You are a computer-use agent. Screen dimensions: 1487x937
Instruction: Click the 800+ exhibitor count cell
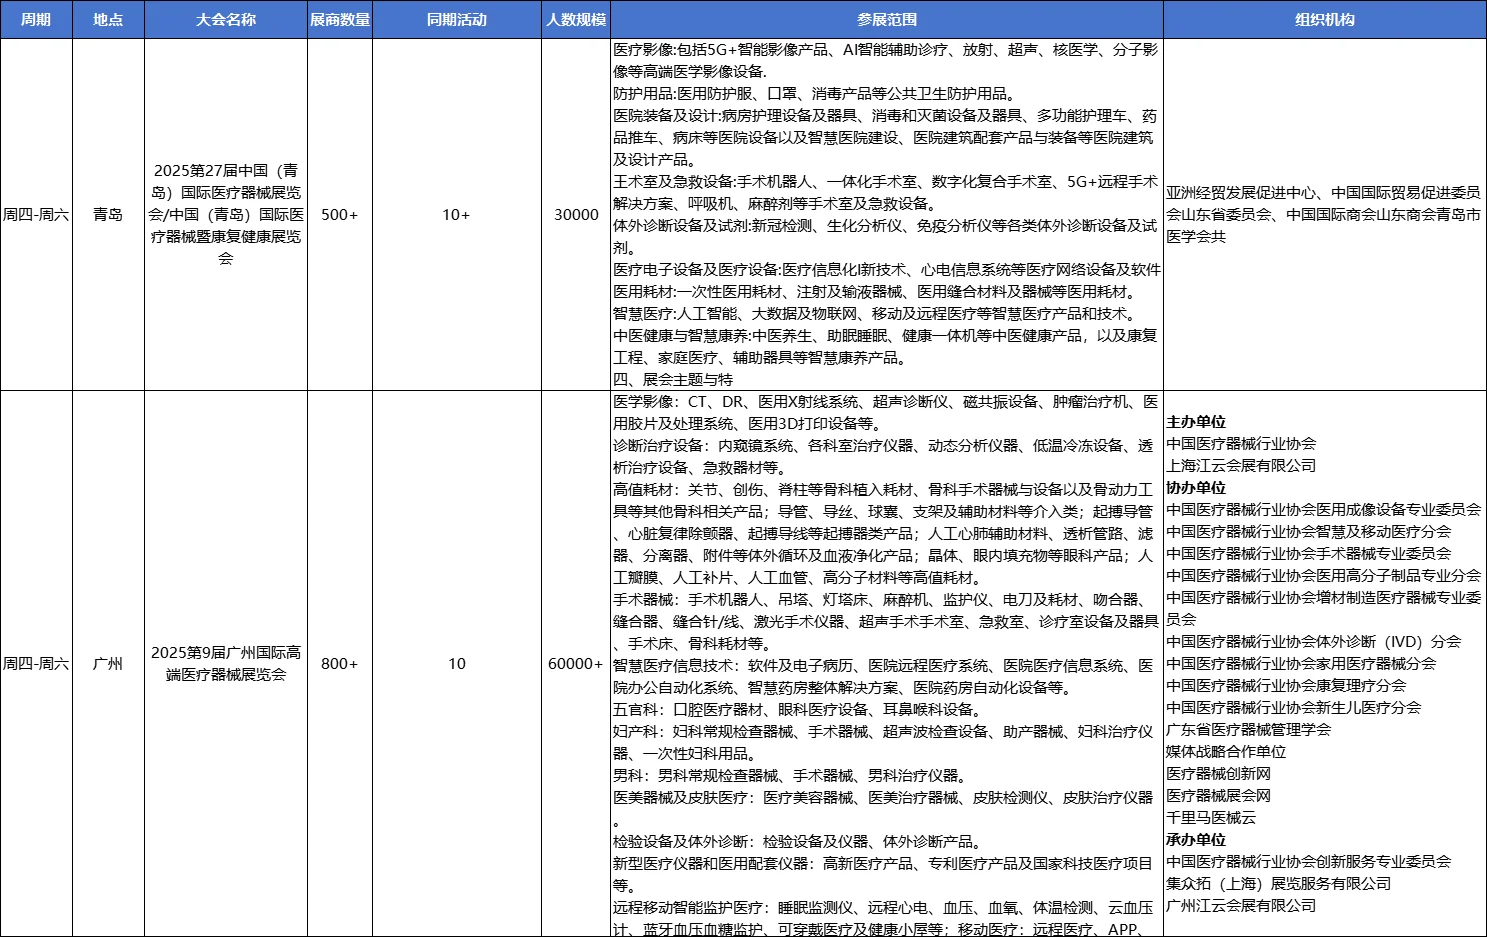coord(340,664)
